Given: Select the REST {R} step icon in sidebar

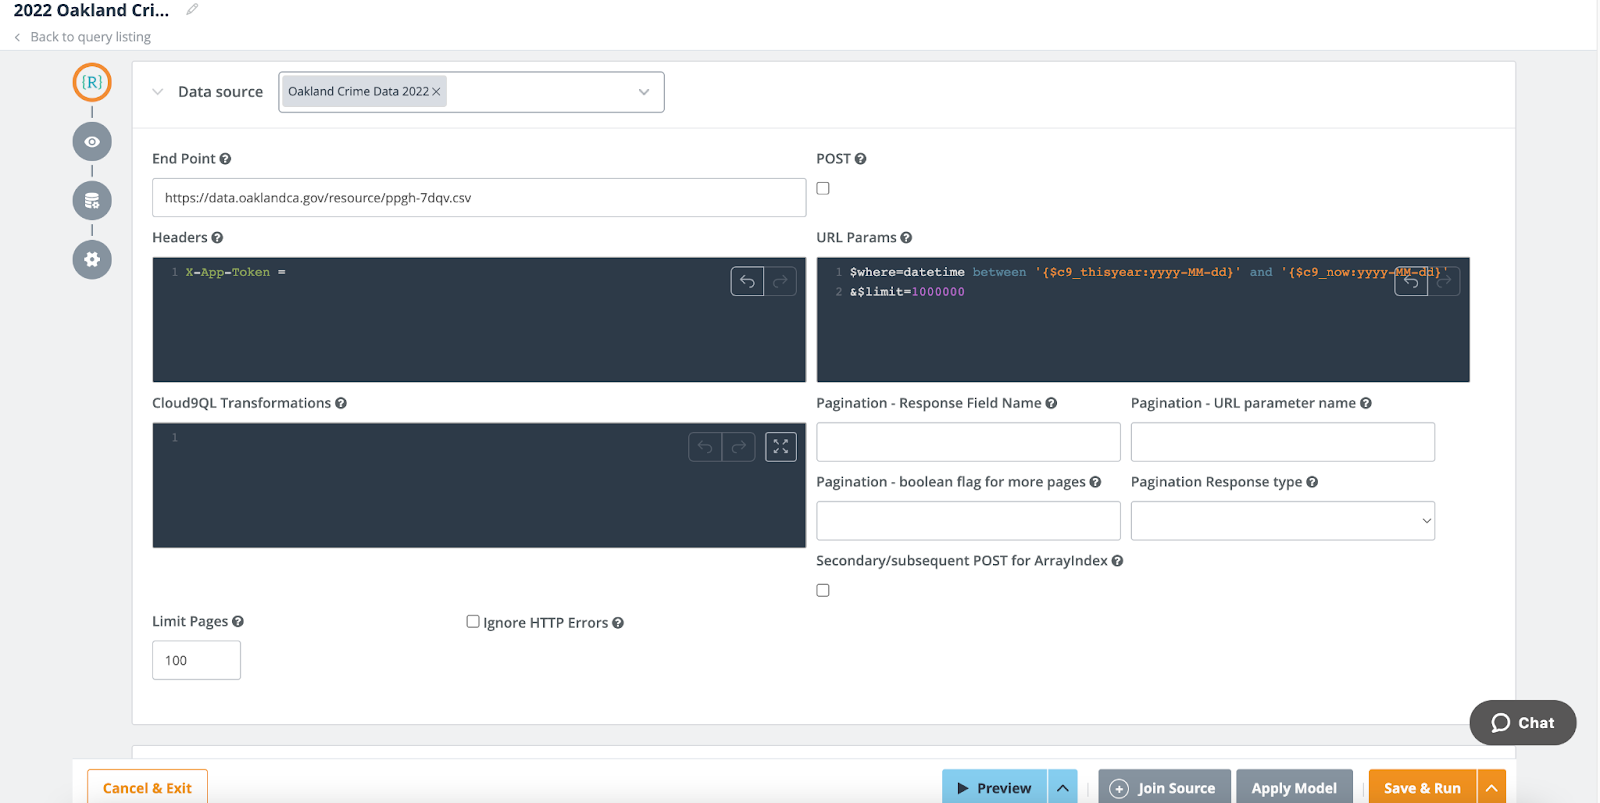Looking at the screenshot, I should [92, 82].
